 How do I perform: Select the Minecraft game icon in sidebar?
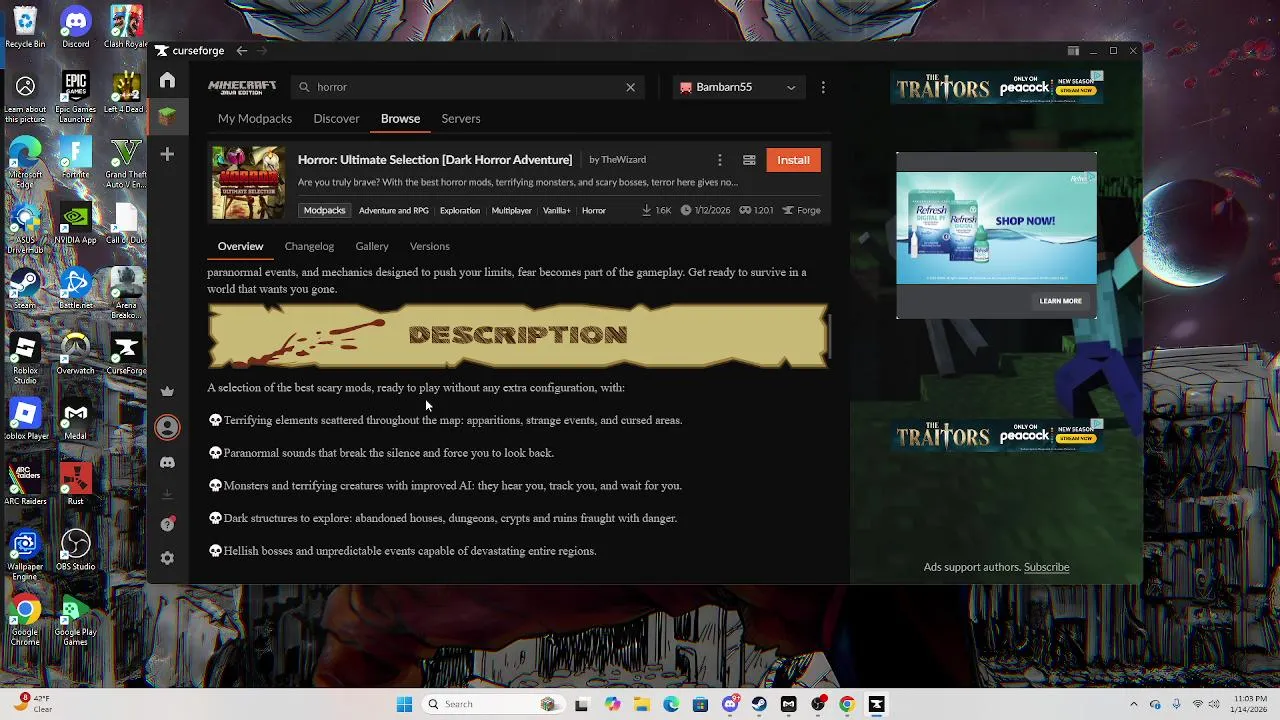(x=167, y=117)
